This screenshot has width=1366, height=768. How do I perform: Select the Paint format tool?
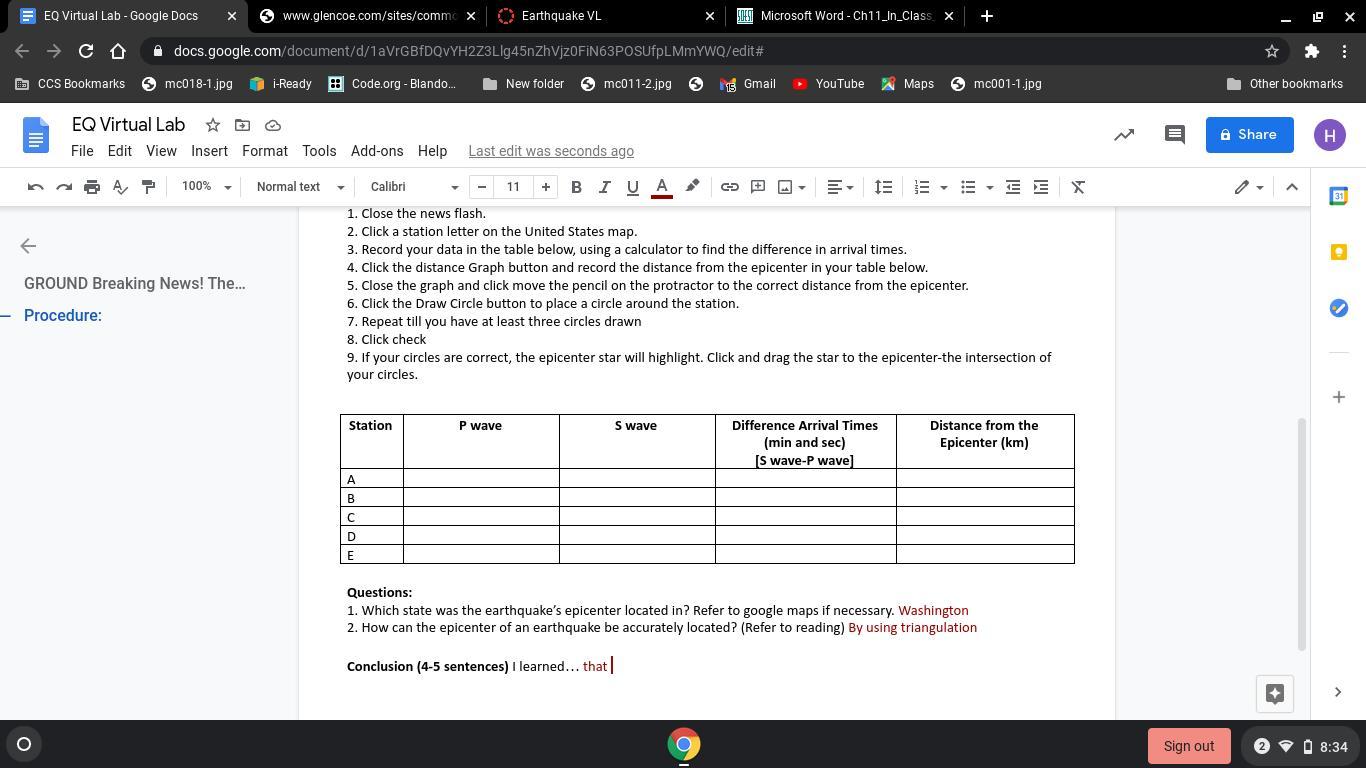click(148, 187)
